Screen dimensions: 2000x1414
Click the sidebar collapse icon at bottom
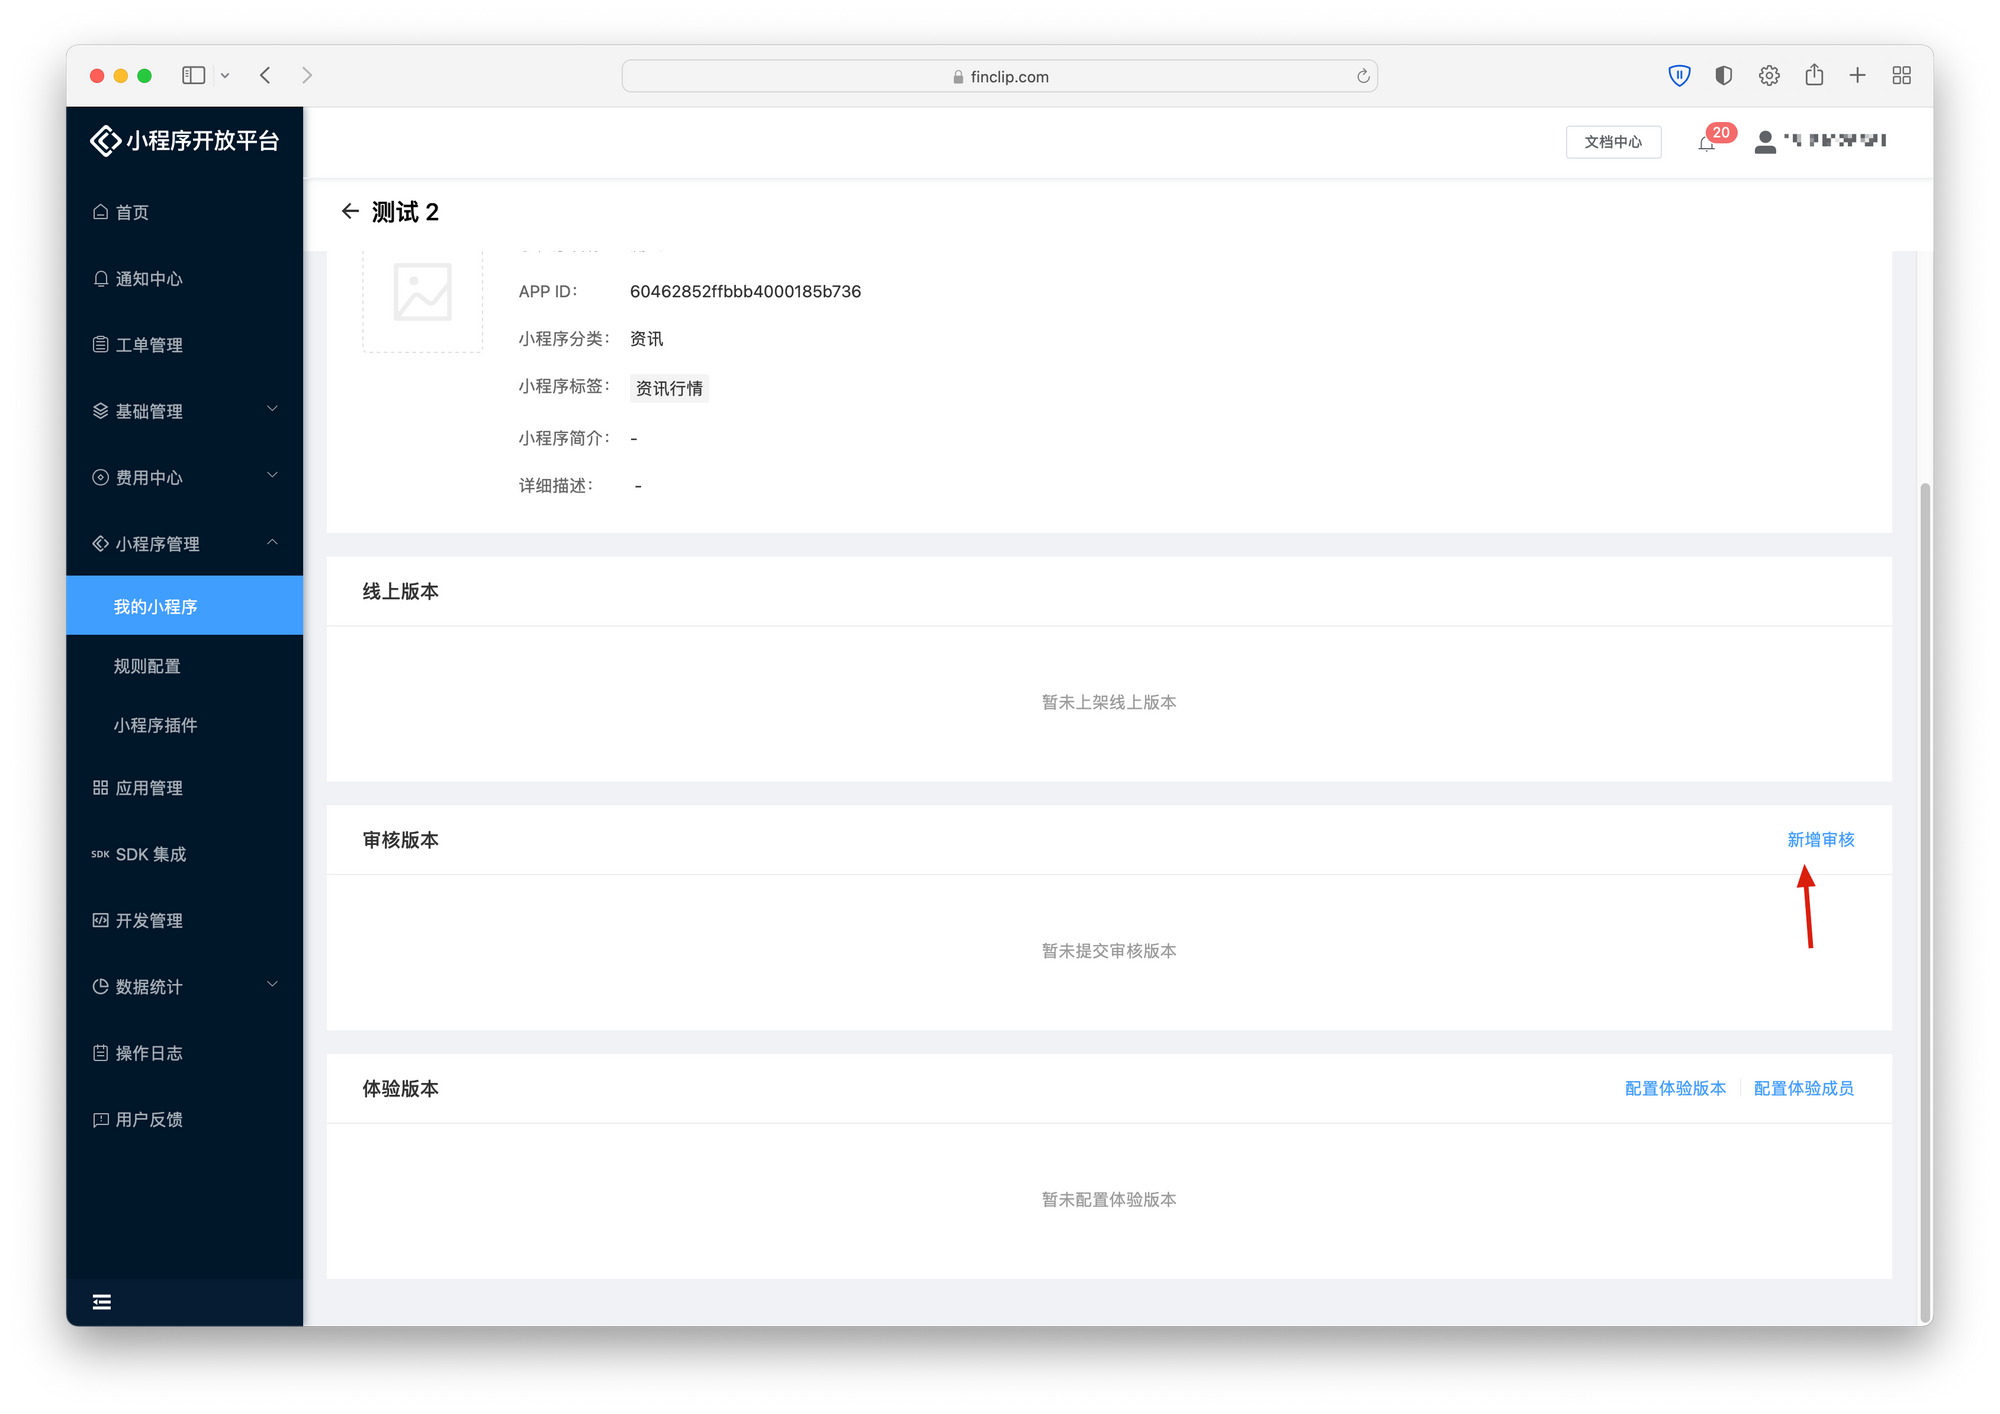(x=102, y=1301)
